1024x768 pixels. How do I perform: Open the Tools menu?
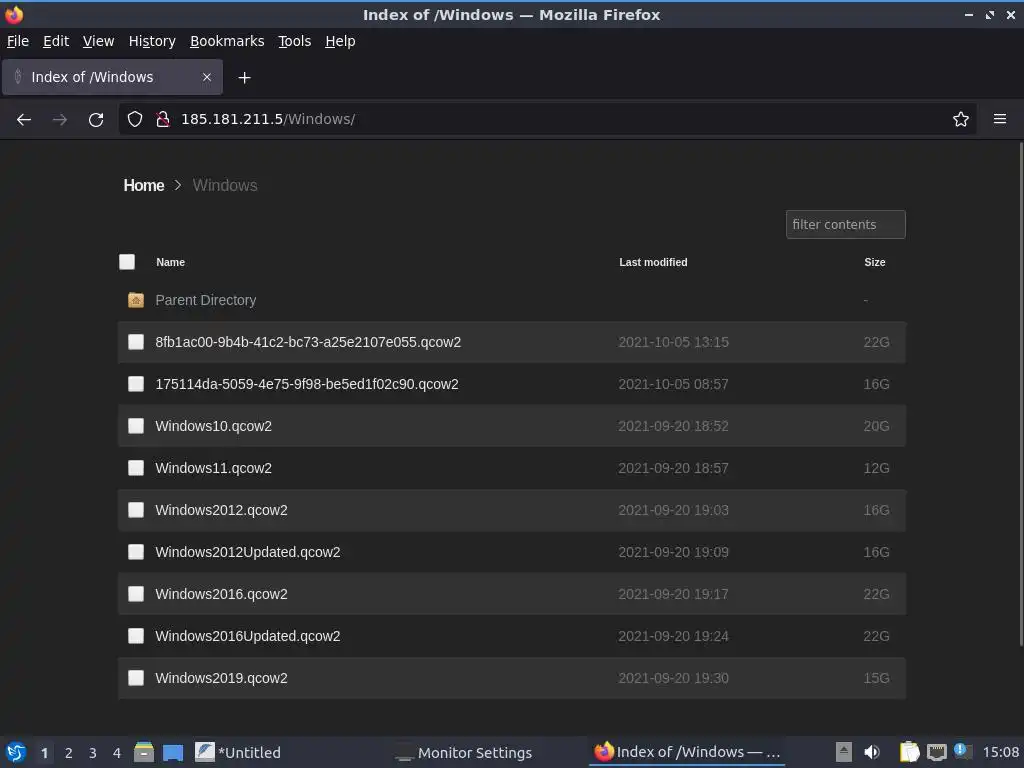(295, 41)
